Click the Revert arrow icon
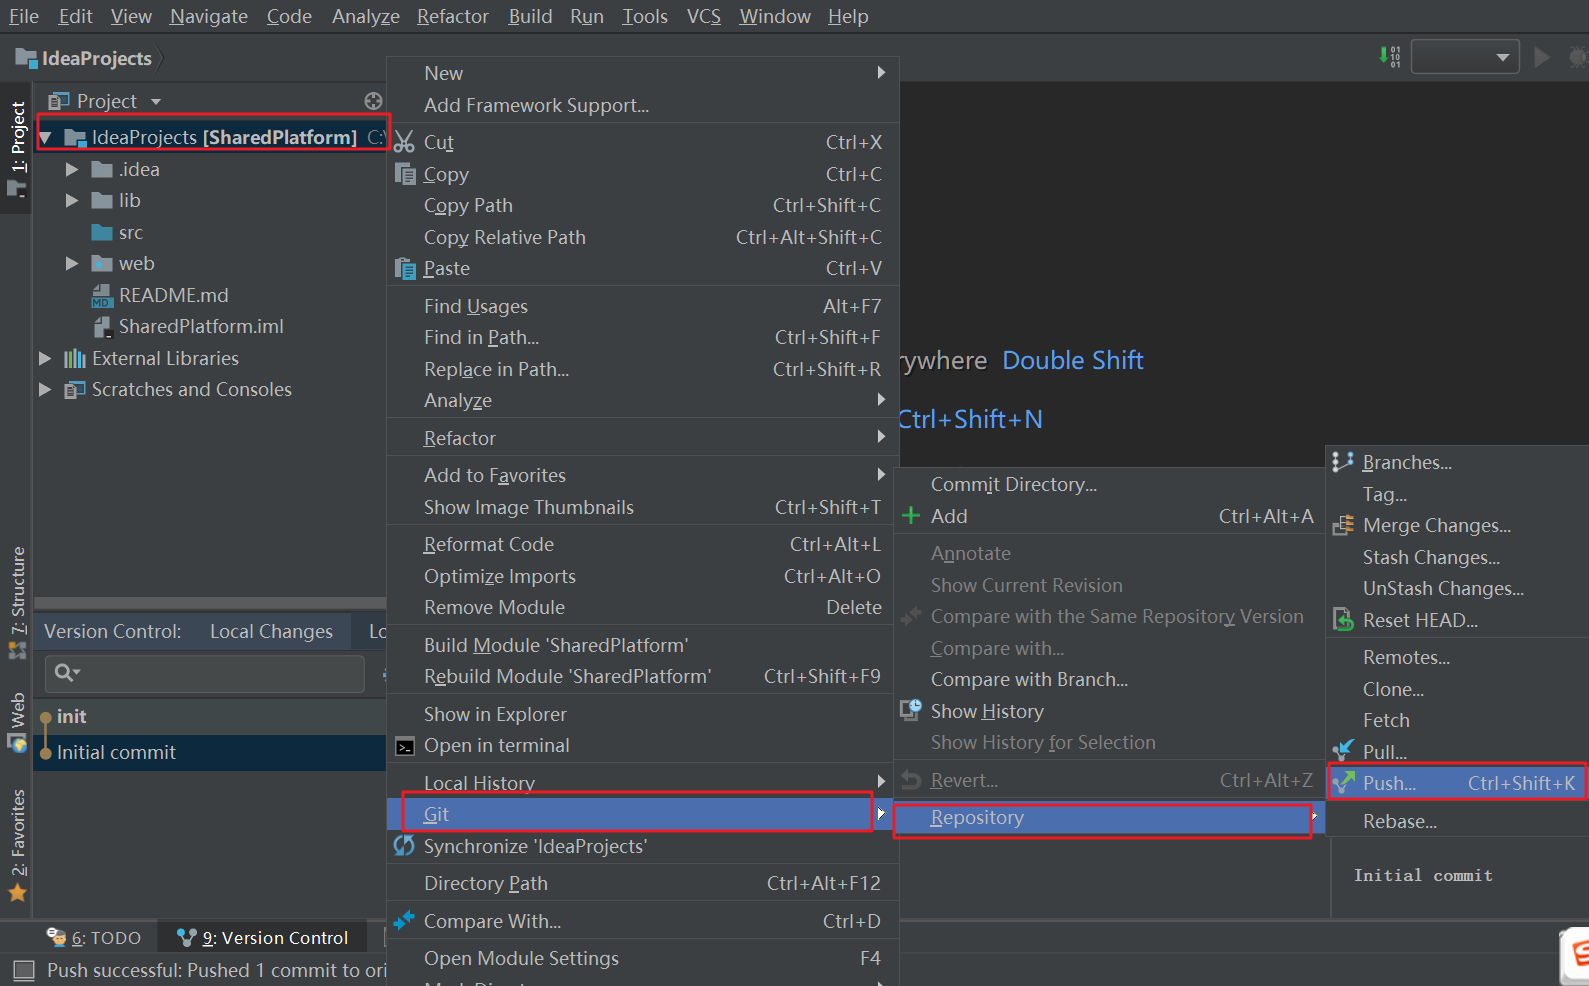This screenshot has height=986, width=1589. click(911, 780)
